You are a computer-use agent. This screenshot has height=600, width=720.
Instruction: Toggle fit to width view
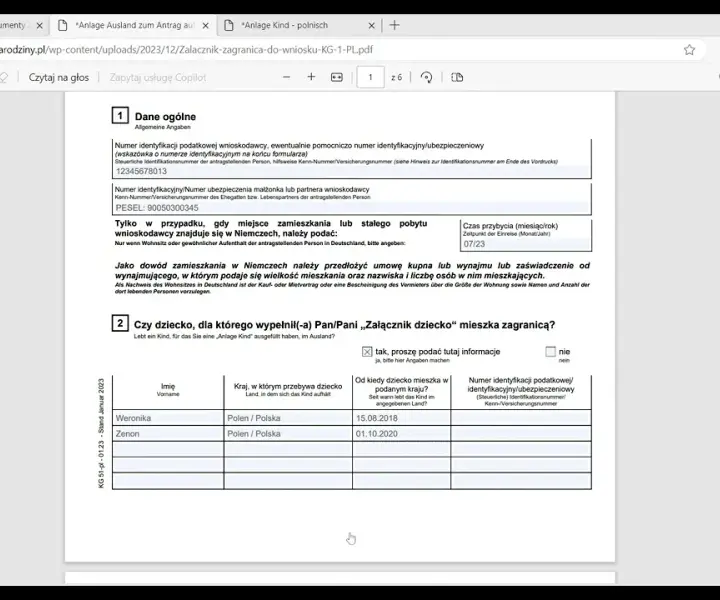pos(337,77)
